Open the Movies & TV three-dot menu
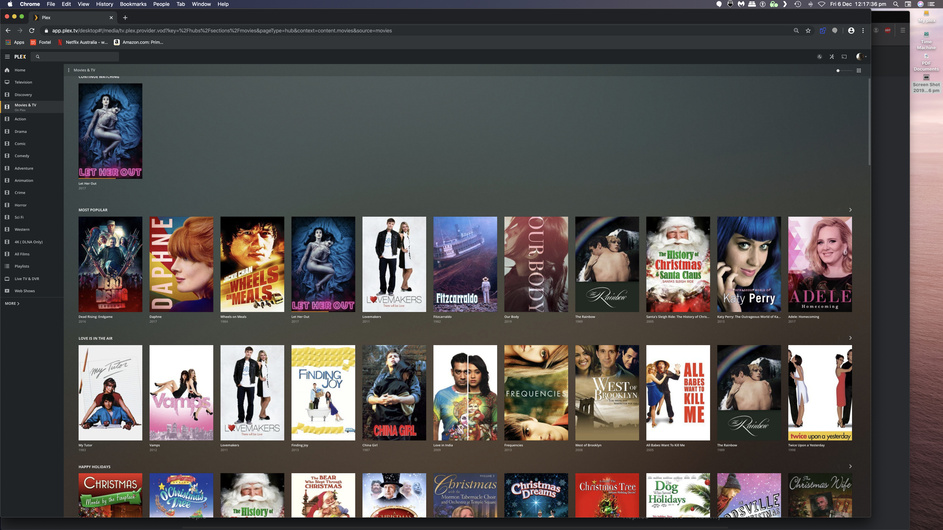943x530 pixels. coord(69,70)
